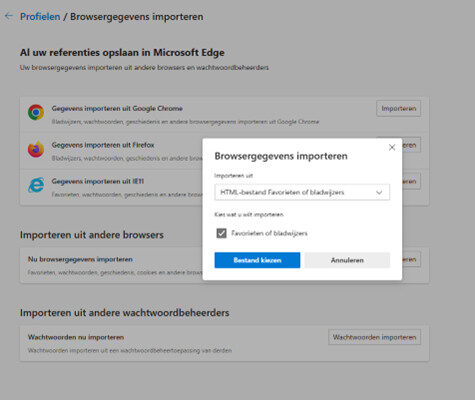Click the Wachtwoorden importeren button

tap(374, 337)
